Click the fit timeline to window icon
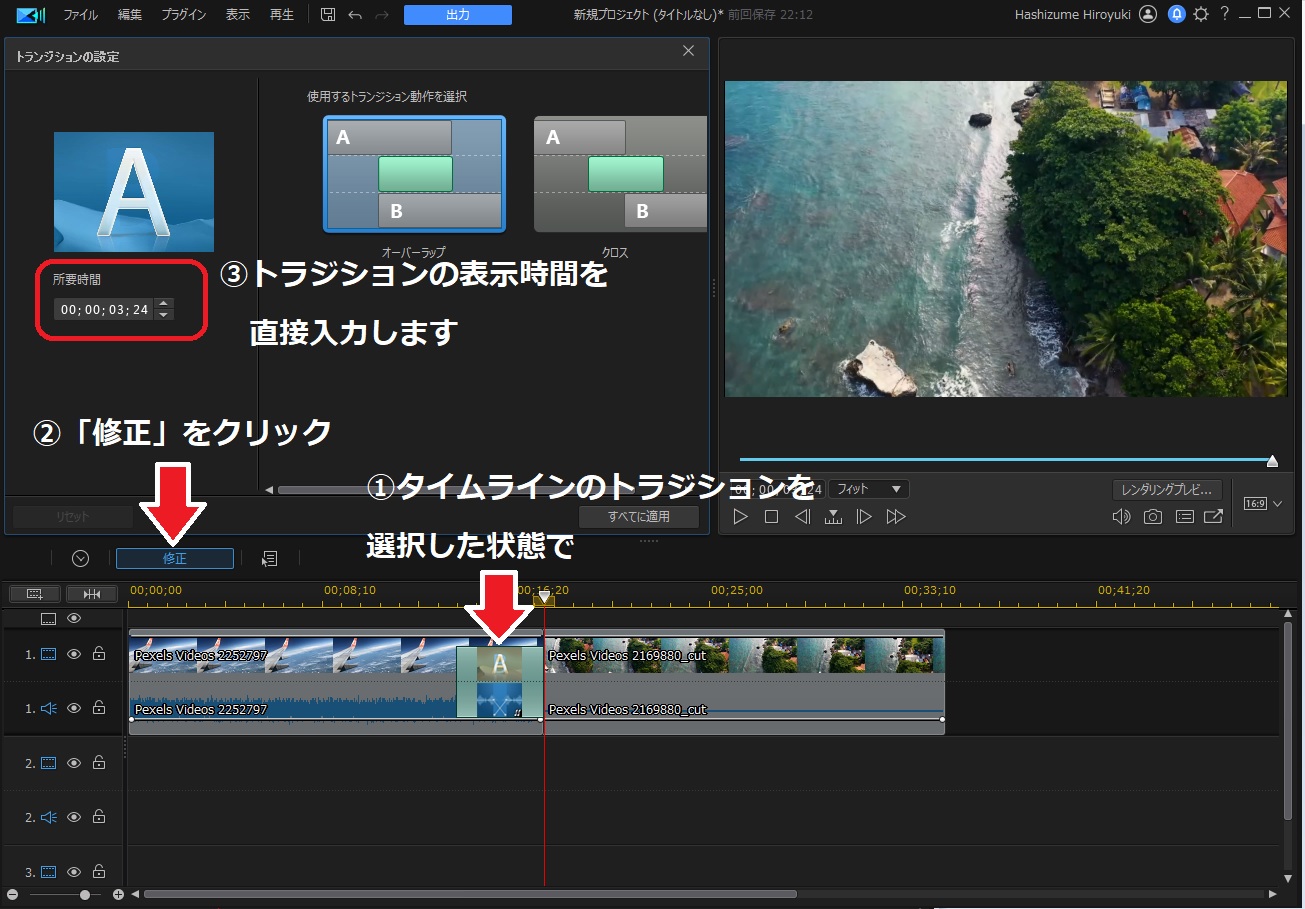This screenshot has height=909, width=1305. (92, 594)
